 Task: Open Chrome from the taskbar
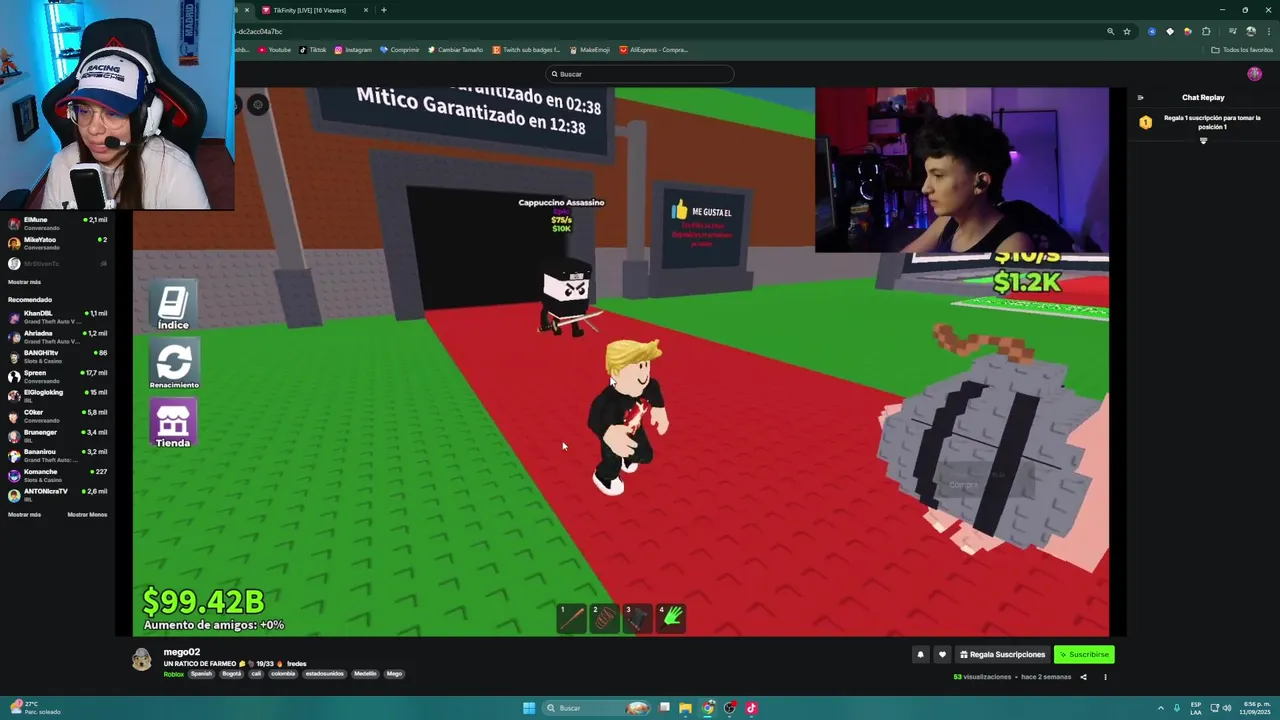(x=708, y=708)
